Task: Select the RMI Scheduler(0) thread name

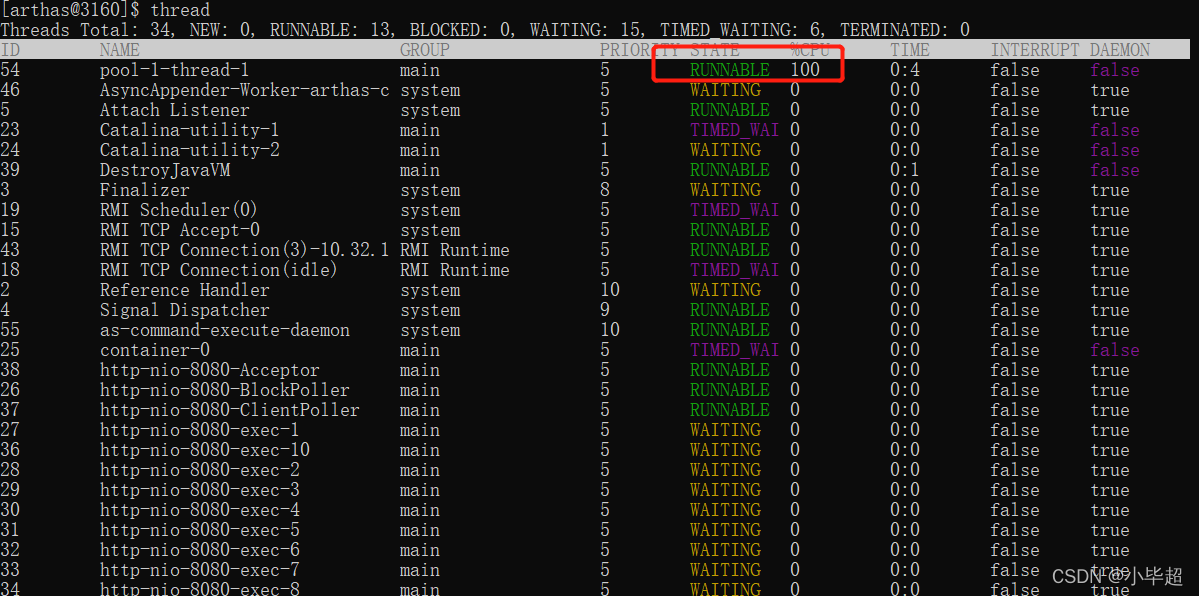Action: (180, 210)
